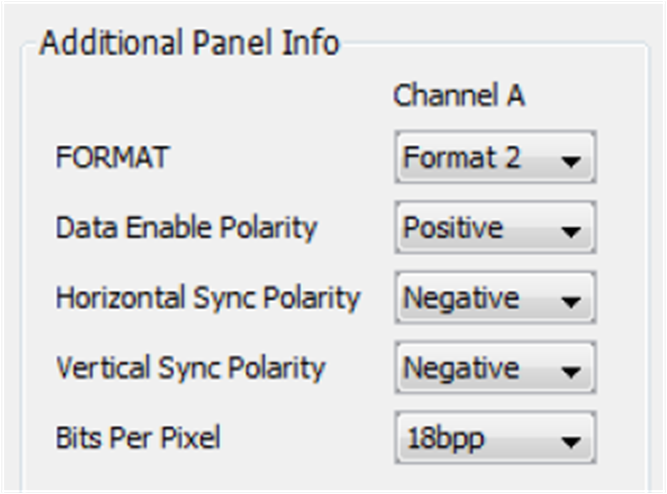Click the FORMAT label
Screen dimensions: 667x494
(x=112, y=158)
